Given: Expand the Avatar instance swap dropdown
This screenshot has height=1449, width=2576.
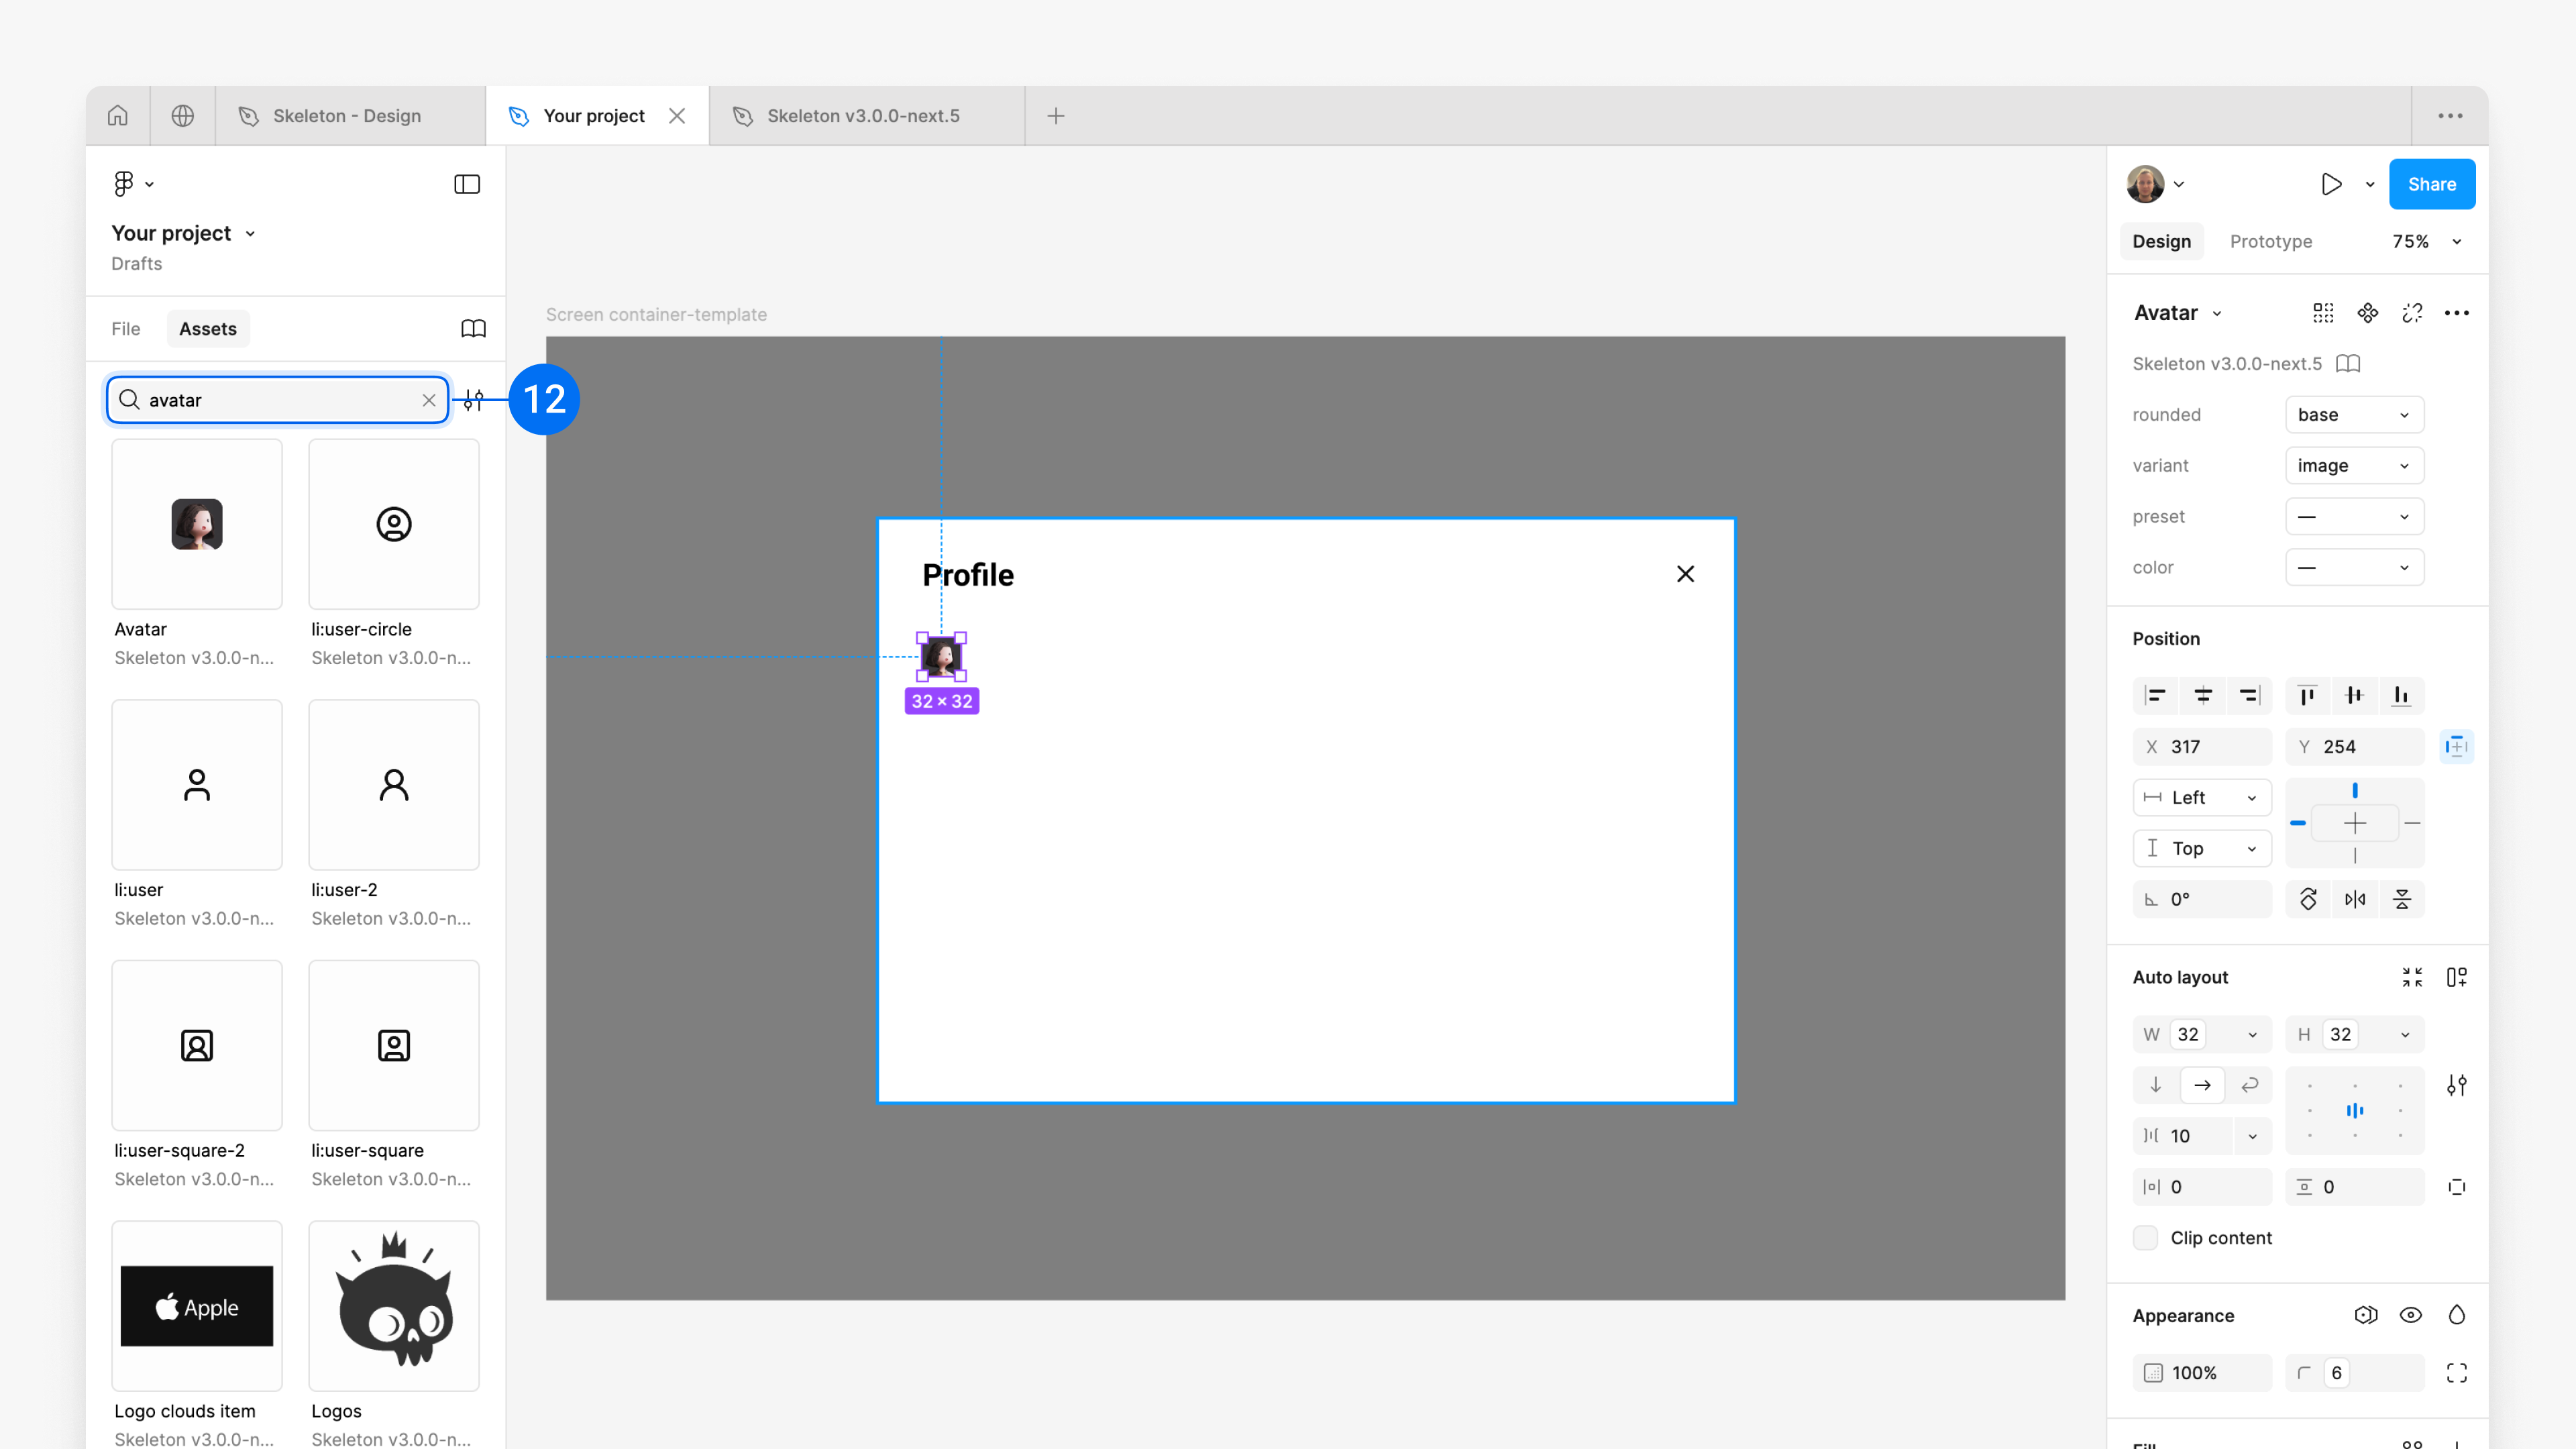Looking at the screenshot, I should [2217, 314].
